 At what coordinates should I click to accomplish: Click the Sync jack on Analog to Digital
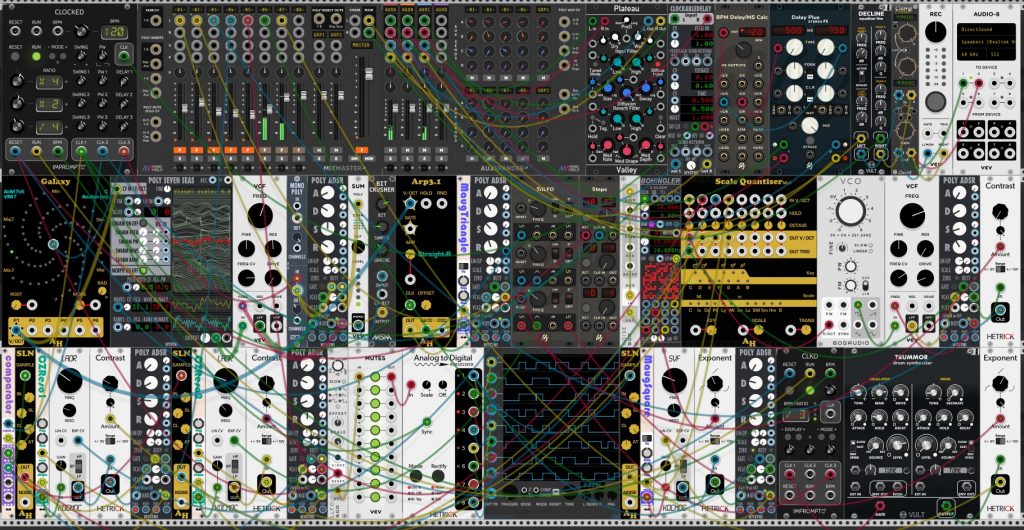[x=426, y=422]
